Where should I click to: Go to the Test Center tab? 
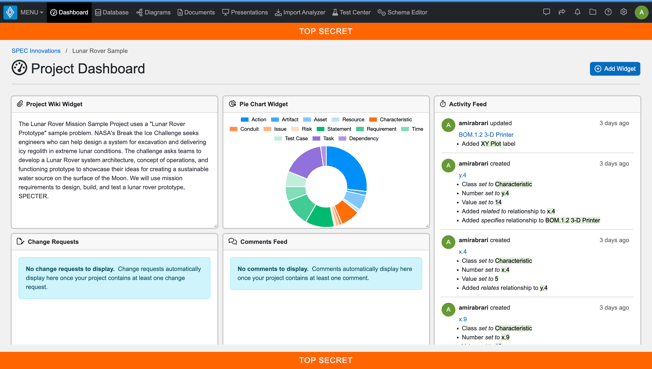click(351, 12)
